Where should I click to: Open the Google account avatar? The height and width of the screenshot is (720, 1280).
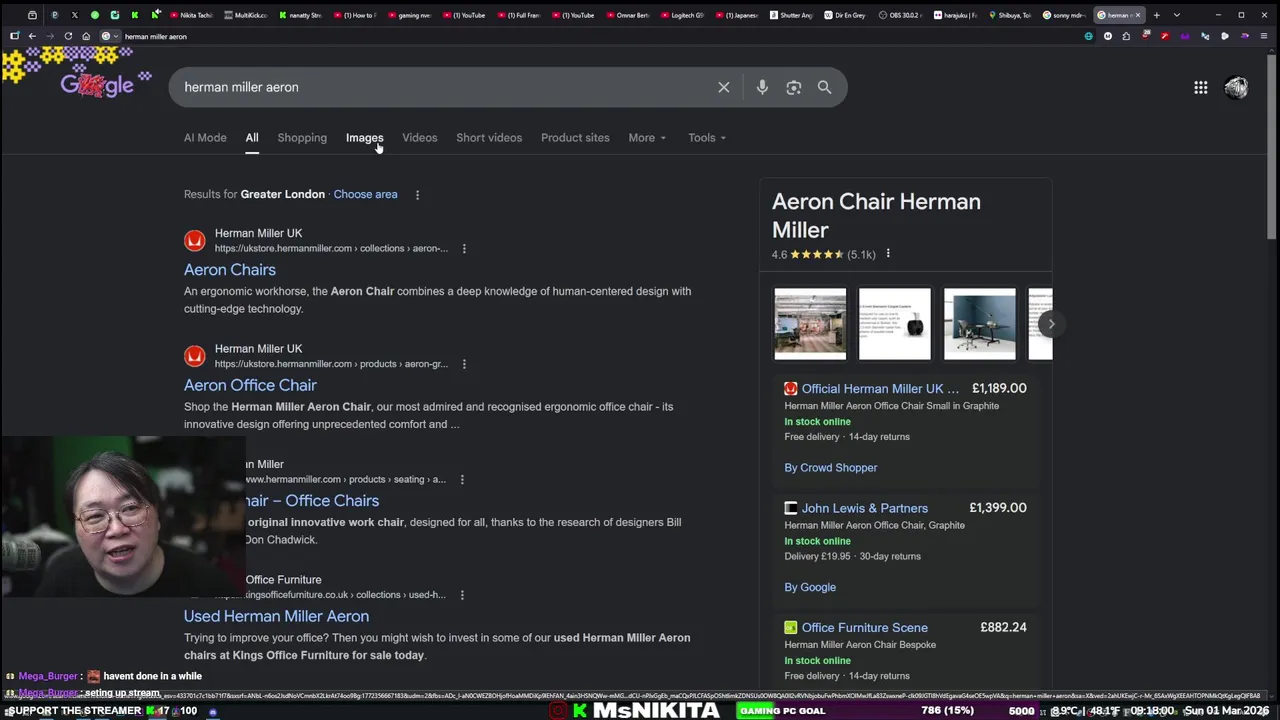point(1237,88)
